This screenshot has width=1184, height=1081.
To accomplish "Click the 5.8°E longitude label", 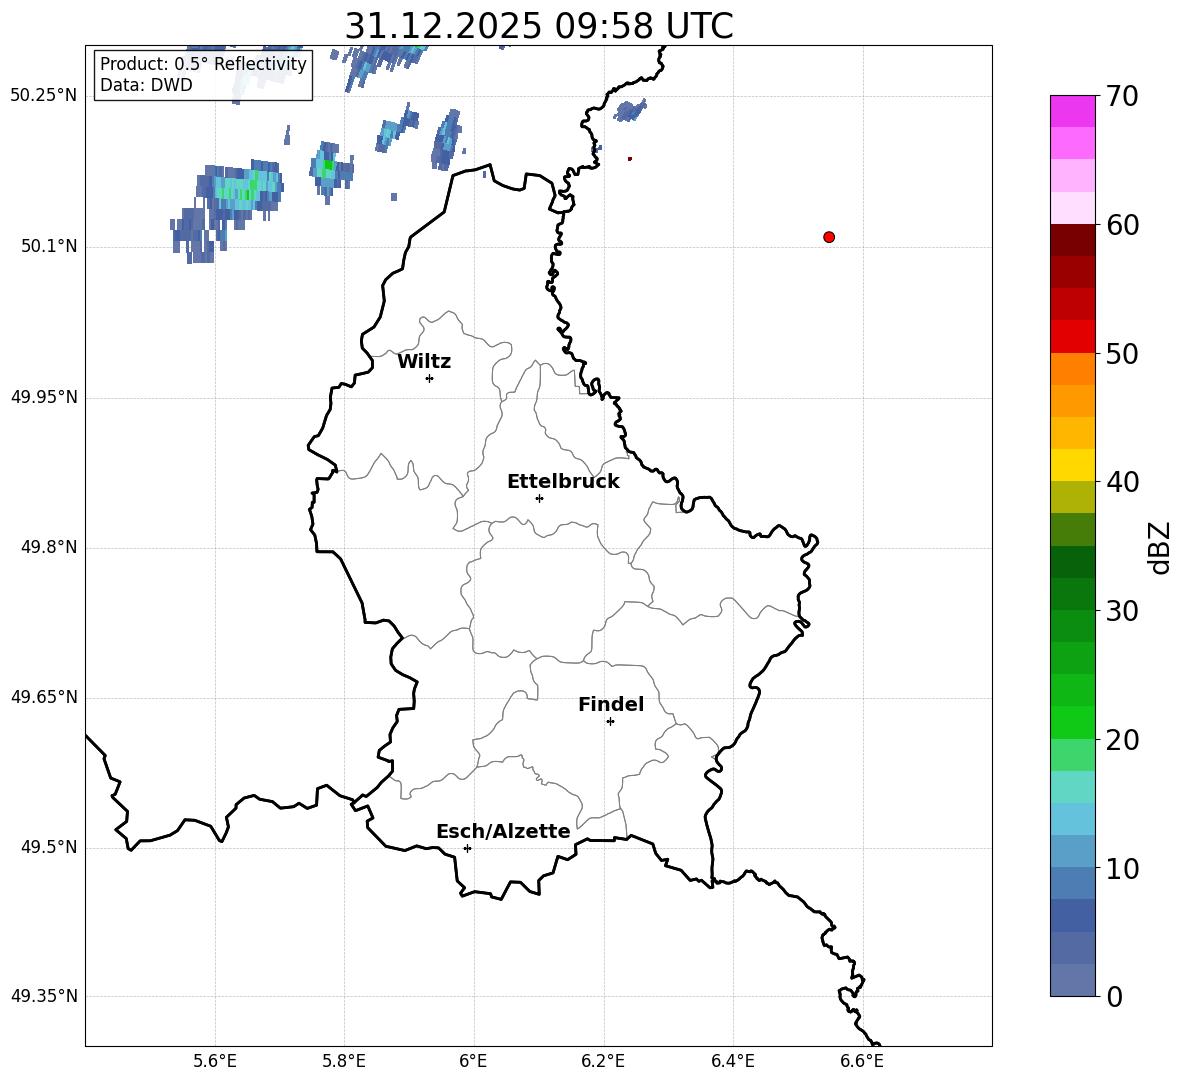I will [344, 1061].
